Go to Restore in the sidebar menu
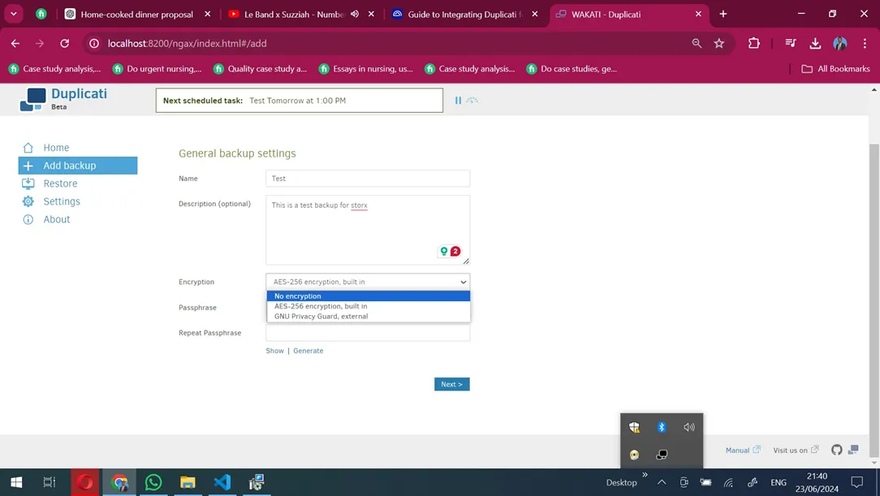 (x=60, y=183)
